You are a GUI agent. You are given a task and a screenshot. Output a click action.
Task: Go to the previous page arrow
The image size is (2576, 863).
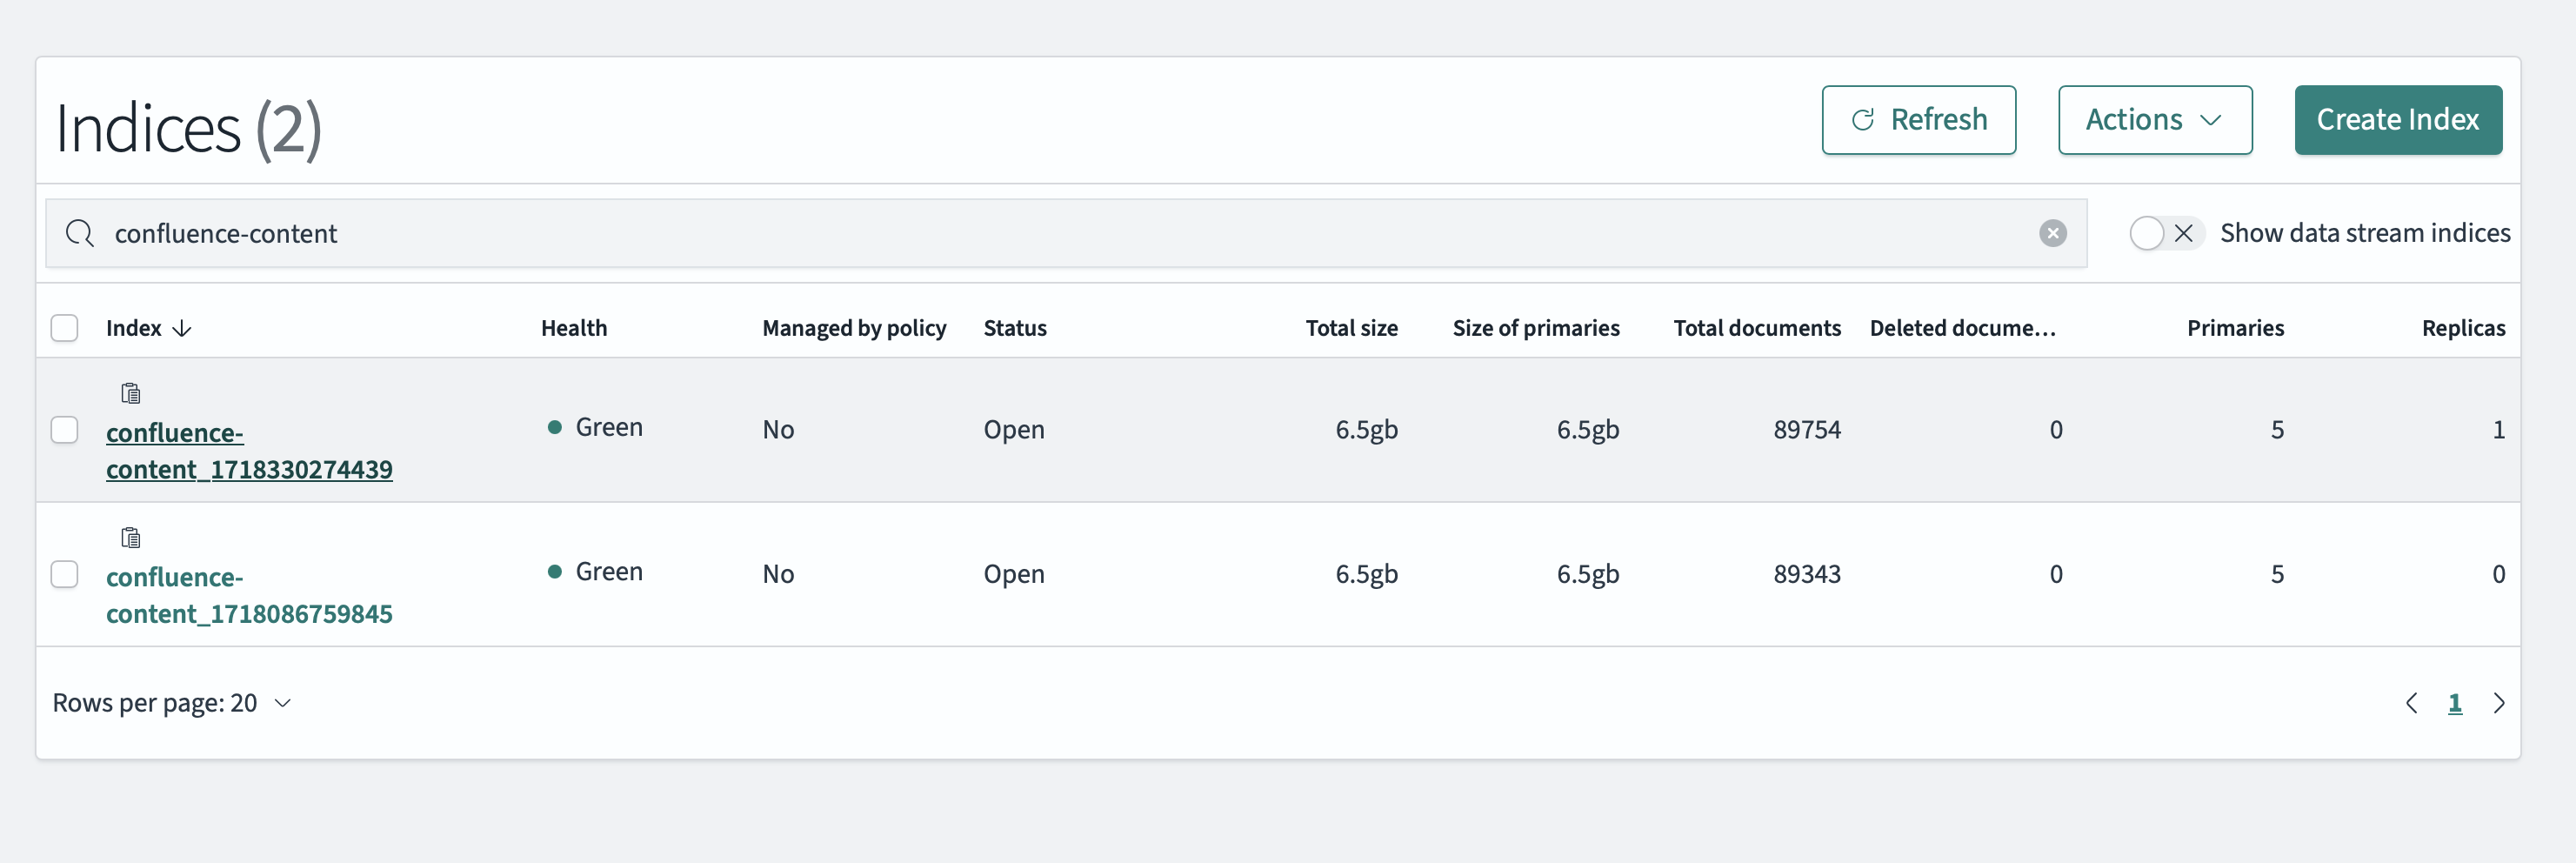click(2411, 703)
